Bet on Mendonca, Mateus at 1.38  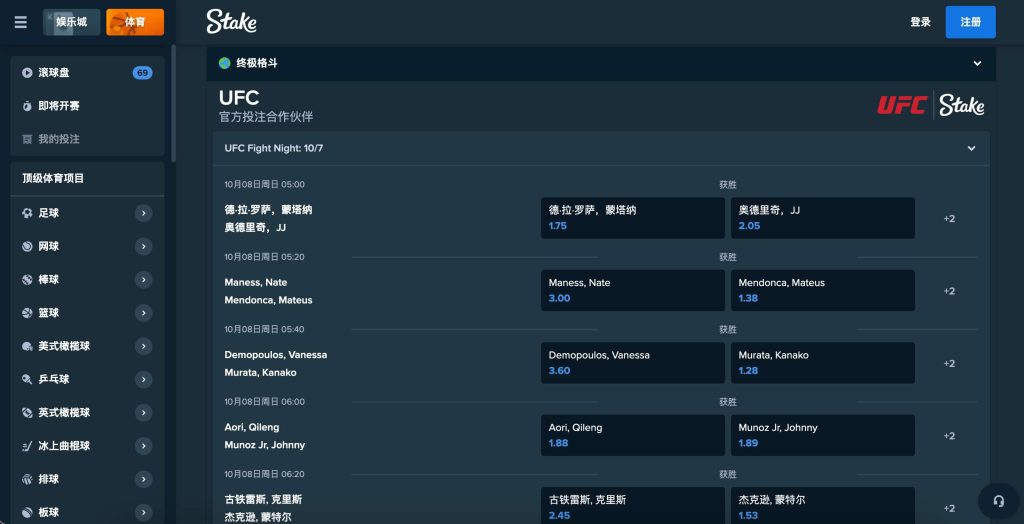tap(823, 291)
